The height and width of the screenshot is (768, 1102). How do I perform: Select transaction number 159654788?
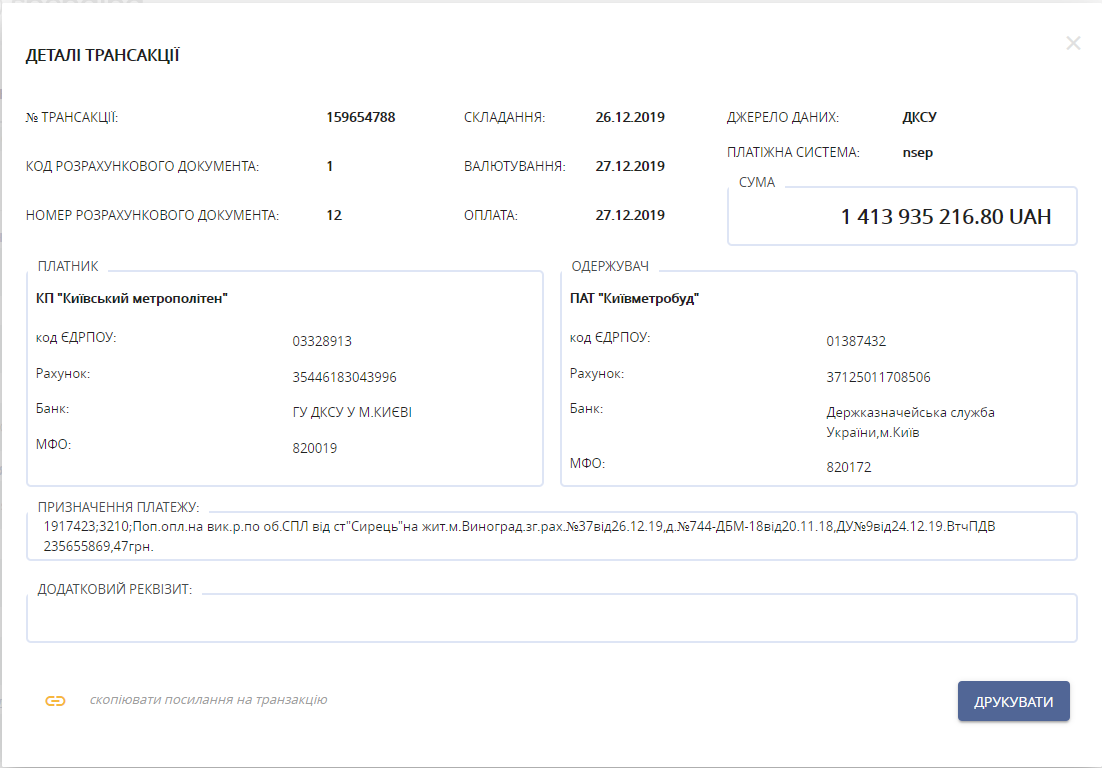tap(361, 117)
